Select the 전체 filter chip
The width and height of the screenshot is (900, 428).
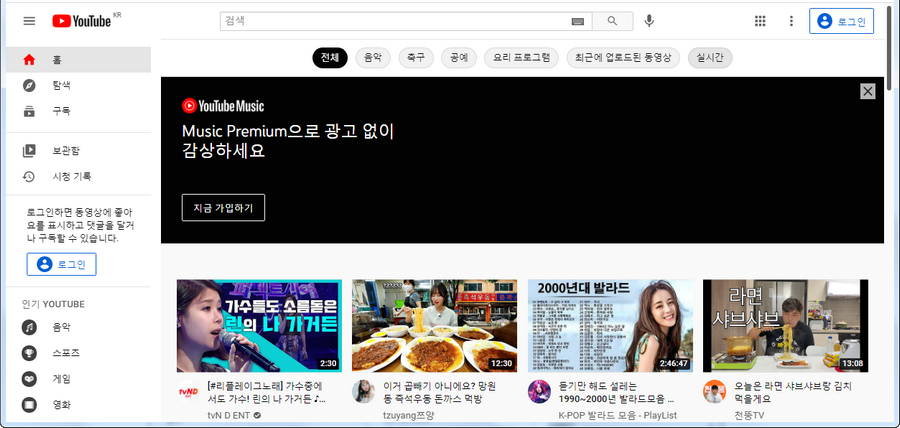point(330,57)
